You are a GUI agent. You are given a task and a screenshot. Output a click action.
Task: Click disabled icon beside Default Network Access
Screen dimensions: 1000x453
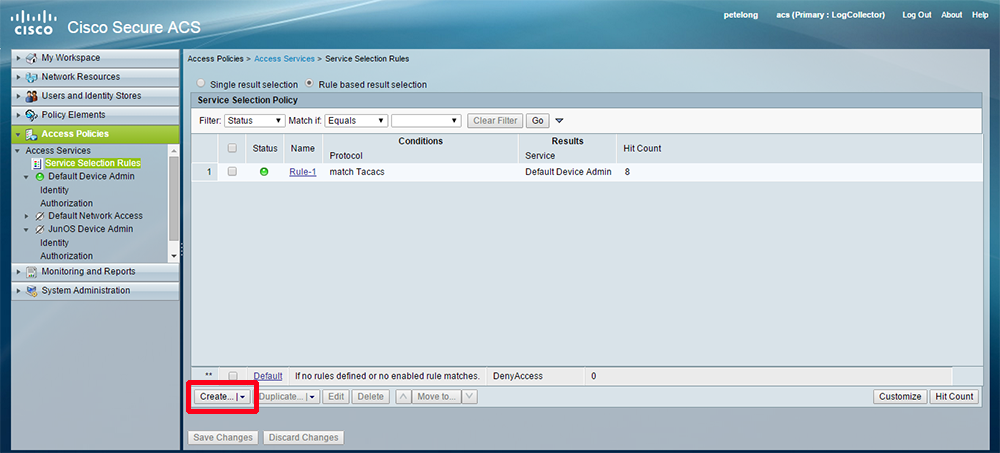coord(40,216)
